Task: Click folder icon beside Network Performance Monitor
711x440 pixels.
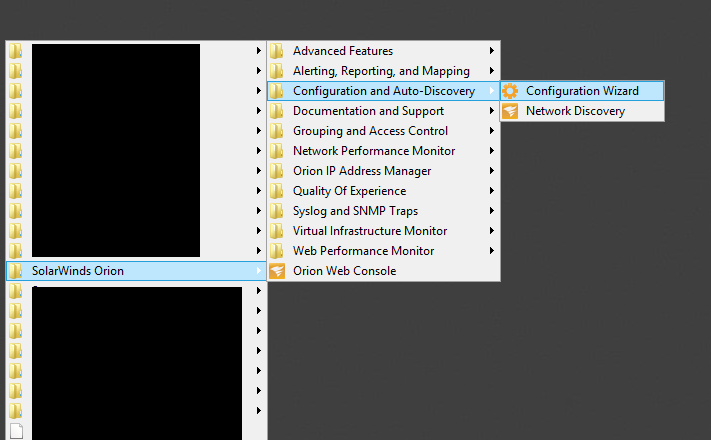Action: (x=277, y=151)
